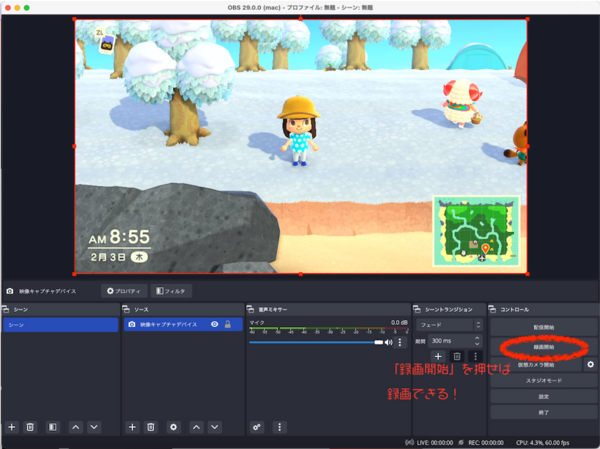Toggle スタジオモード button
The width and height of the screenshot is (600, 449).
tap(544, 381)
